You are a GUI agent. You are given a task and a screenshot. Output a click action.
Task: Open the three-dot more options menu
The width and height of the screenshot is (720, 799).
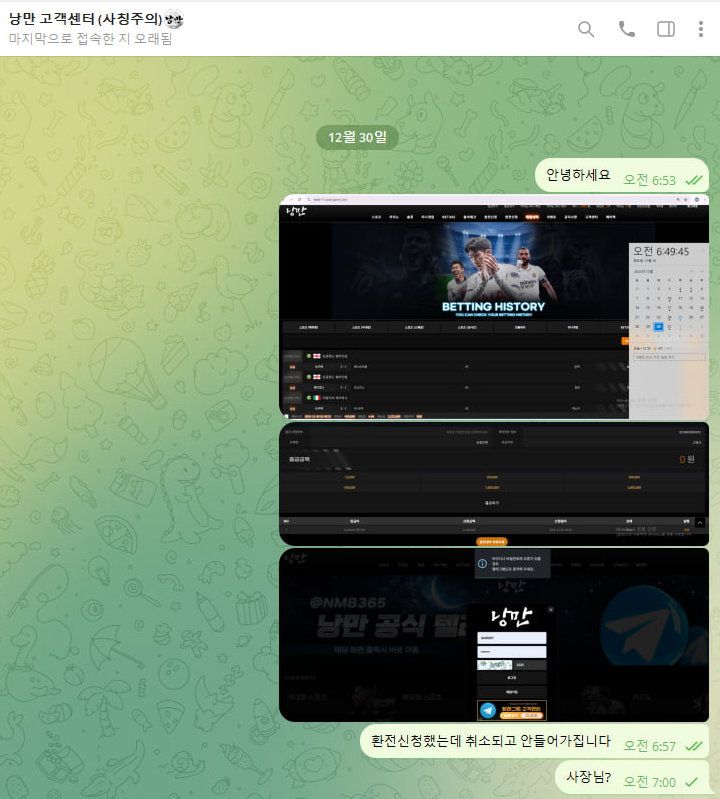click(700, 29)
